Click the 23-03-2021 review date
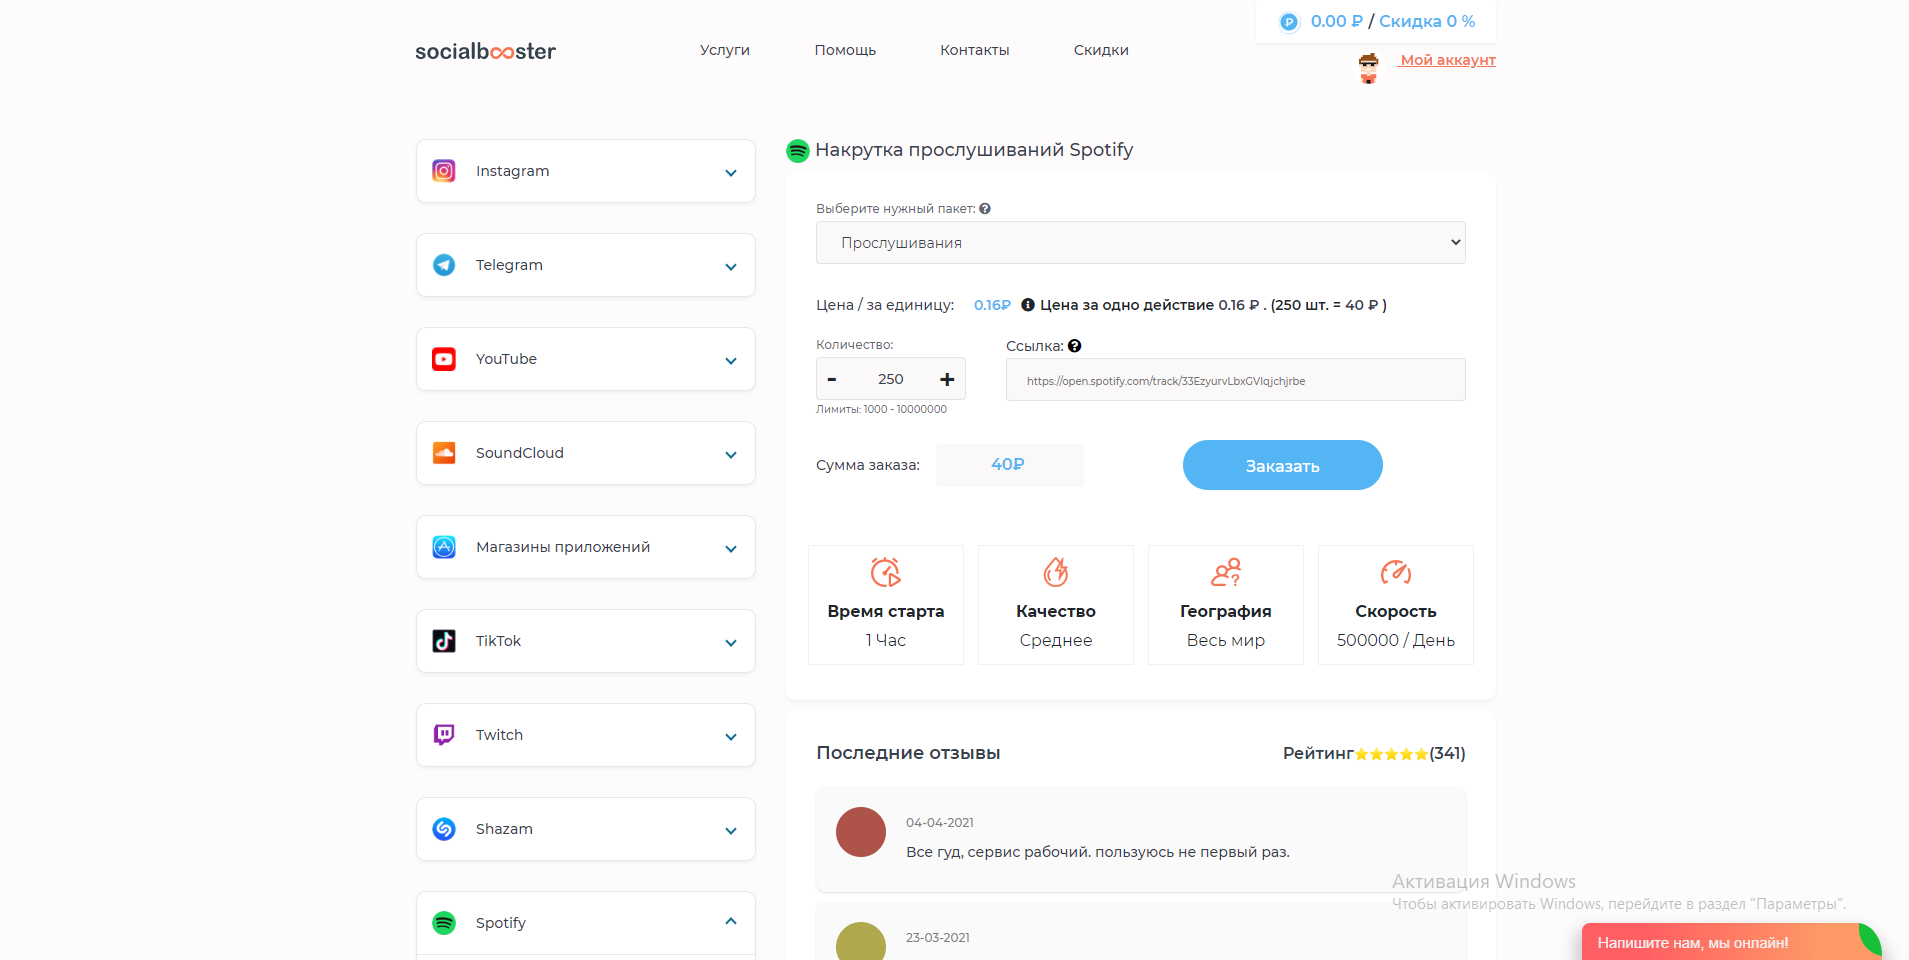1909x960 pixels. coord(938,938)
